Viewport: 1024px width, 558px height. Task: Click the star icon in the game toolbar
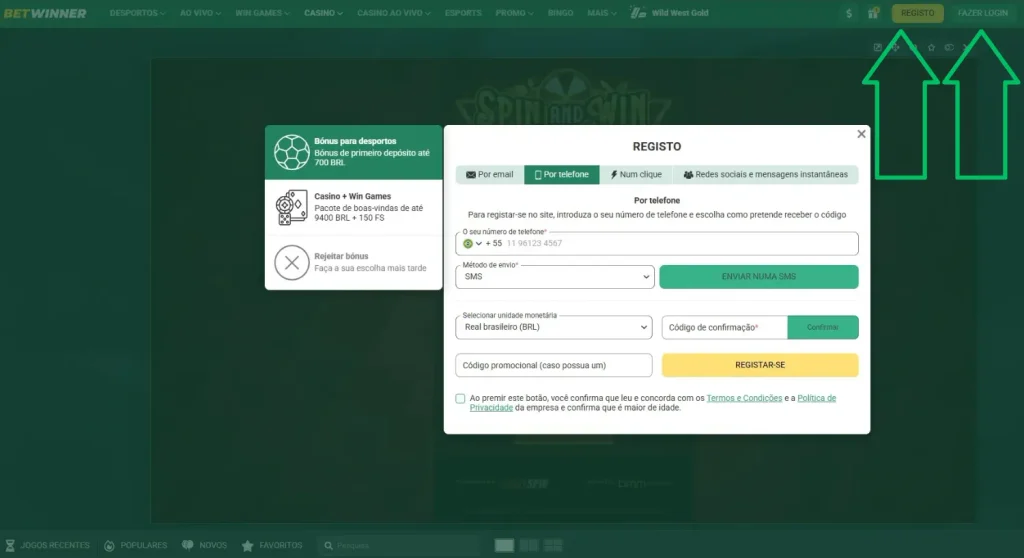[931, 47]
